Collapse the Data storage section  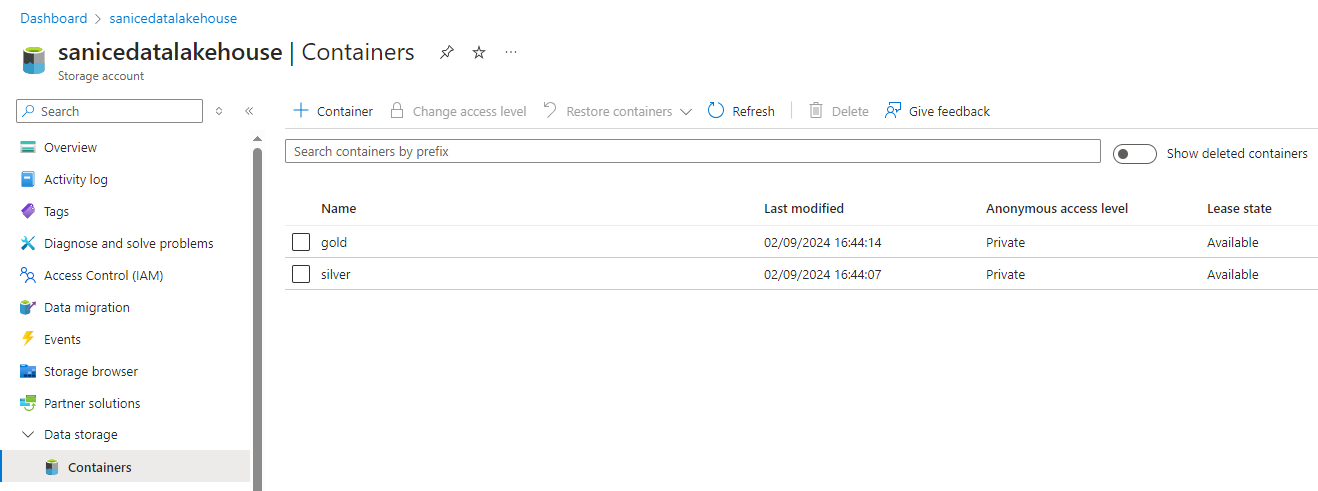pyautogui.click(x=28, y=435)
